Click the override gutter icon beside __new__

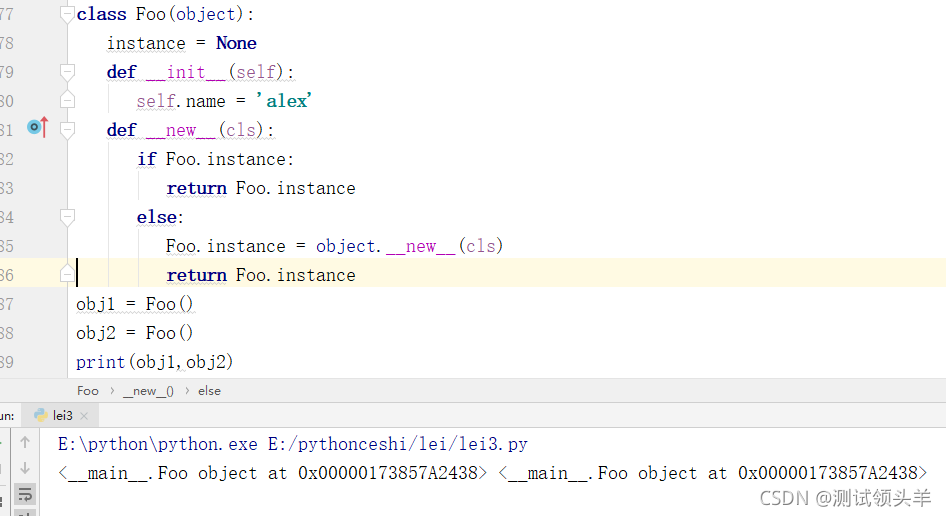click(x=37, y=128)
